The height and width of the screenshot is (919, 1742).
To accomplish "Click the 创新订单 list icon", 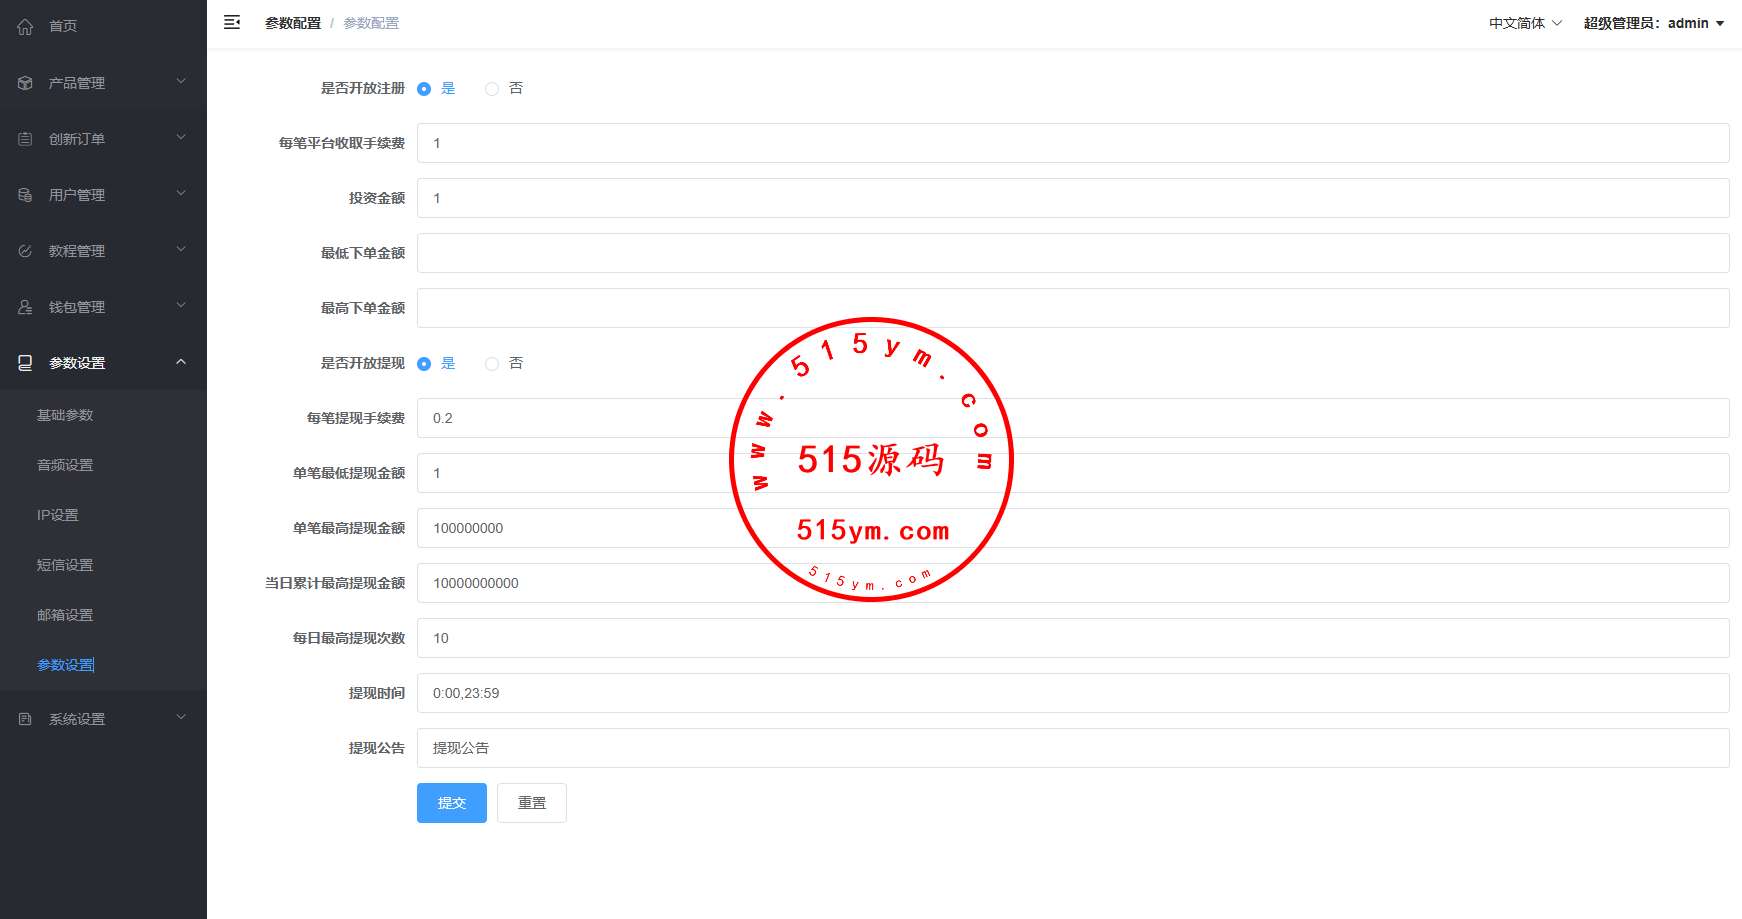I will click(25, 139).
